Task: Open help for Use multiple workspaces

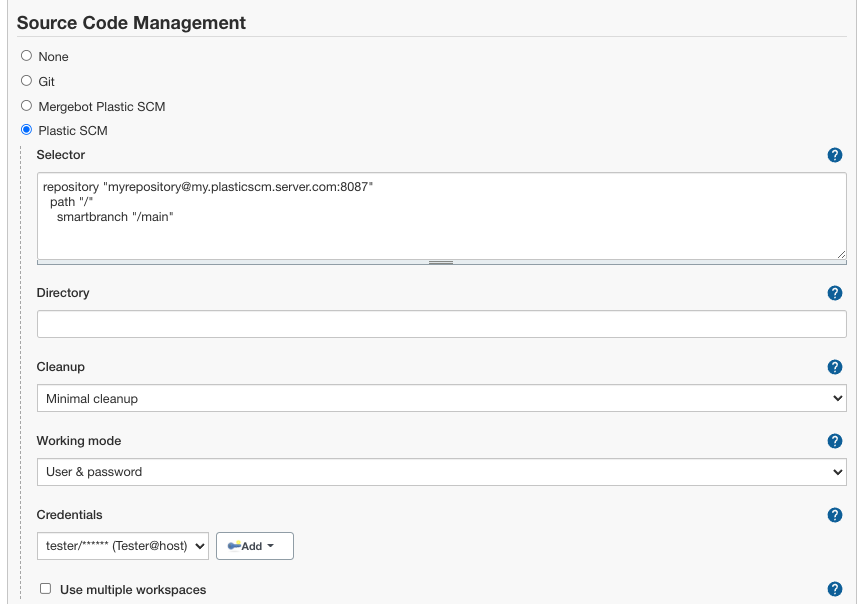Action: 834,589
